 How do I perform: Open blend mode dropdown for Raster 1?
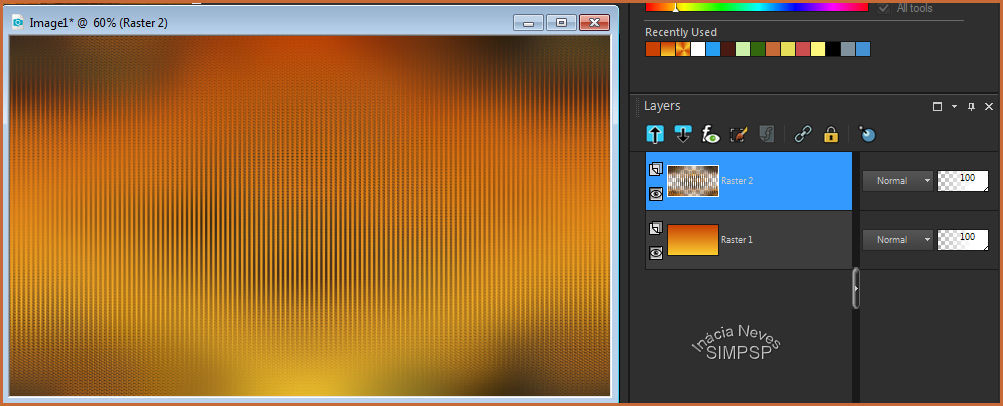[897, 240]
